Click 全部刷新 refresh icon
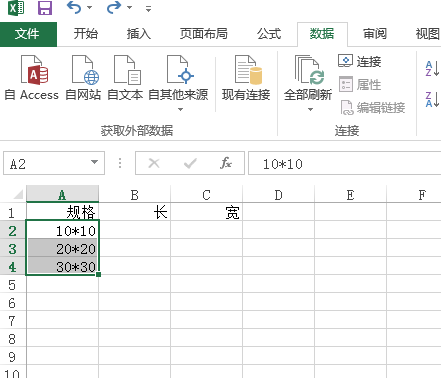 tap(308, 71)
